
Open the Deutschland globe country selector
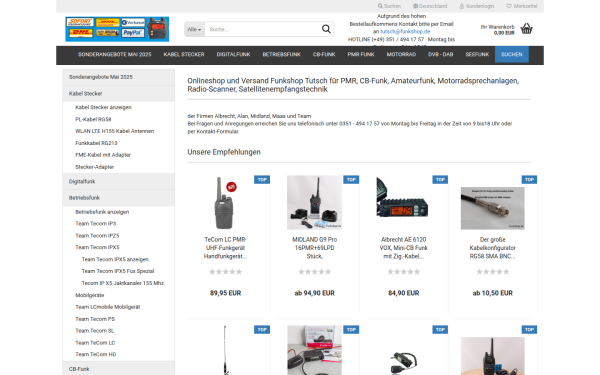(x=430, y=6)
